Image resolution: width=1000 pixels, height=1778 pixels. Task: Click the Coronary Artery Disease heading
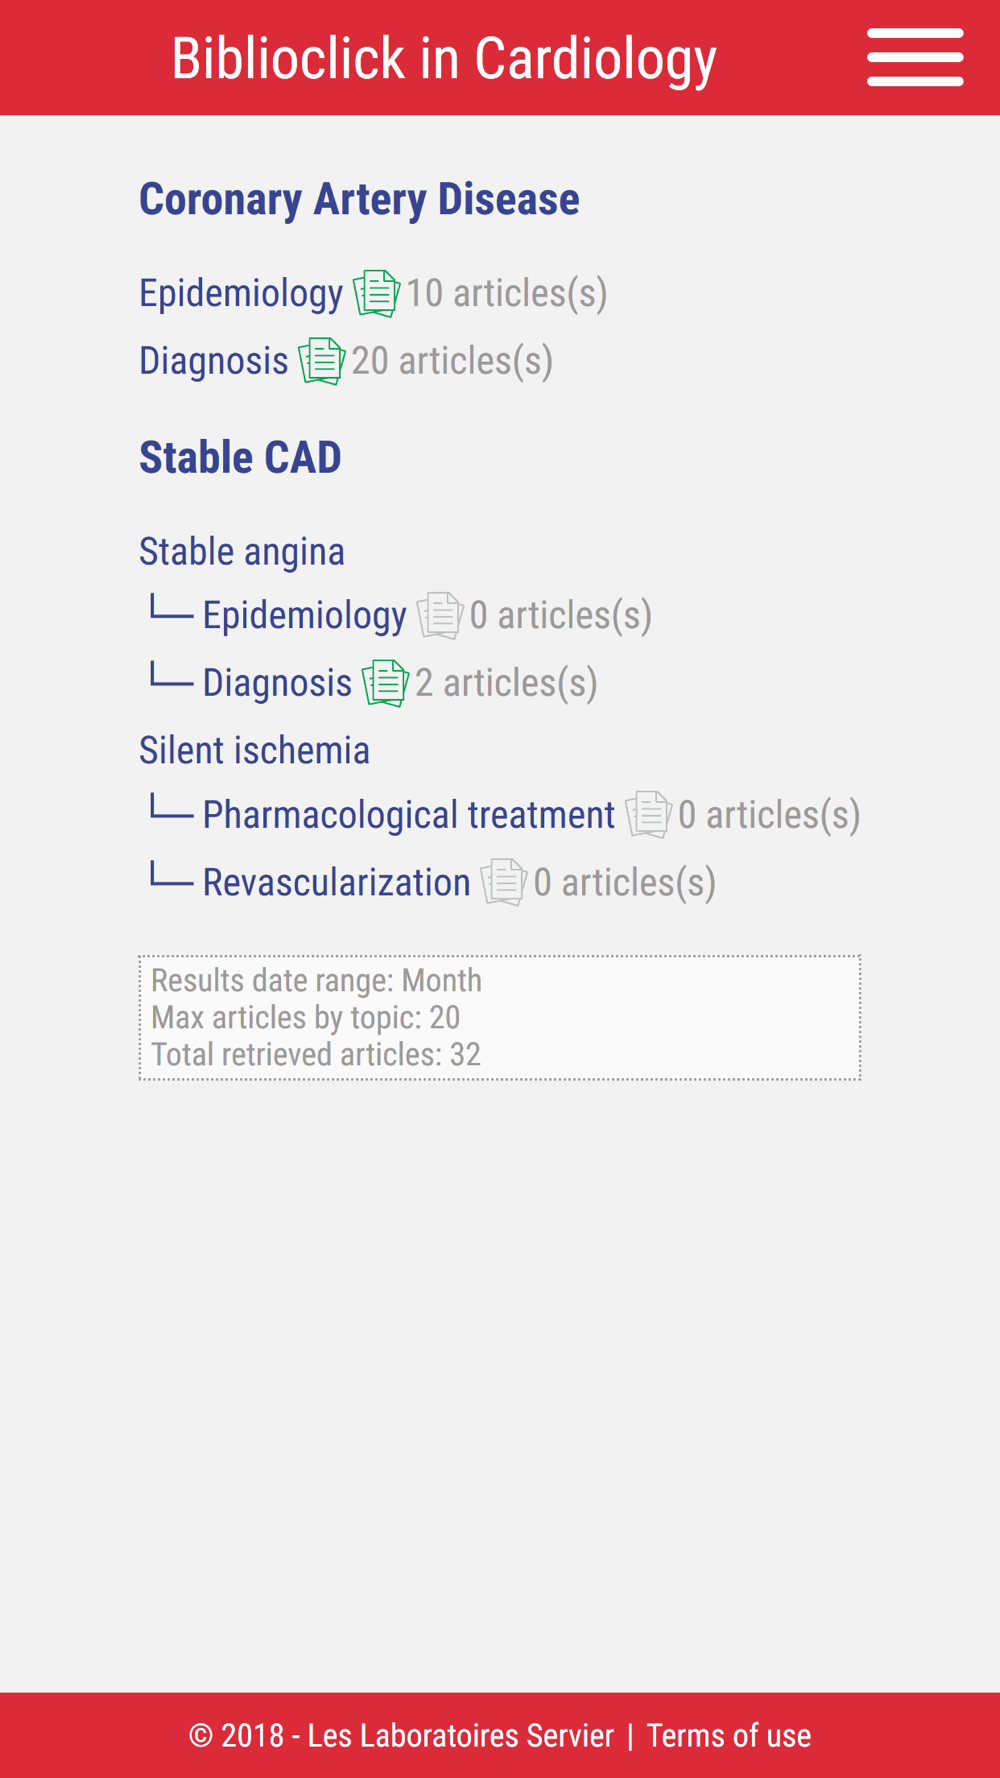tap(359, 199)
